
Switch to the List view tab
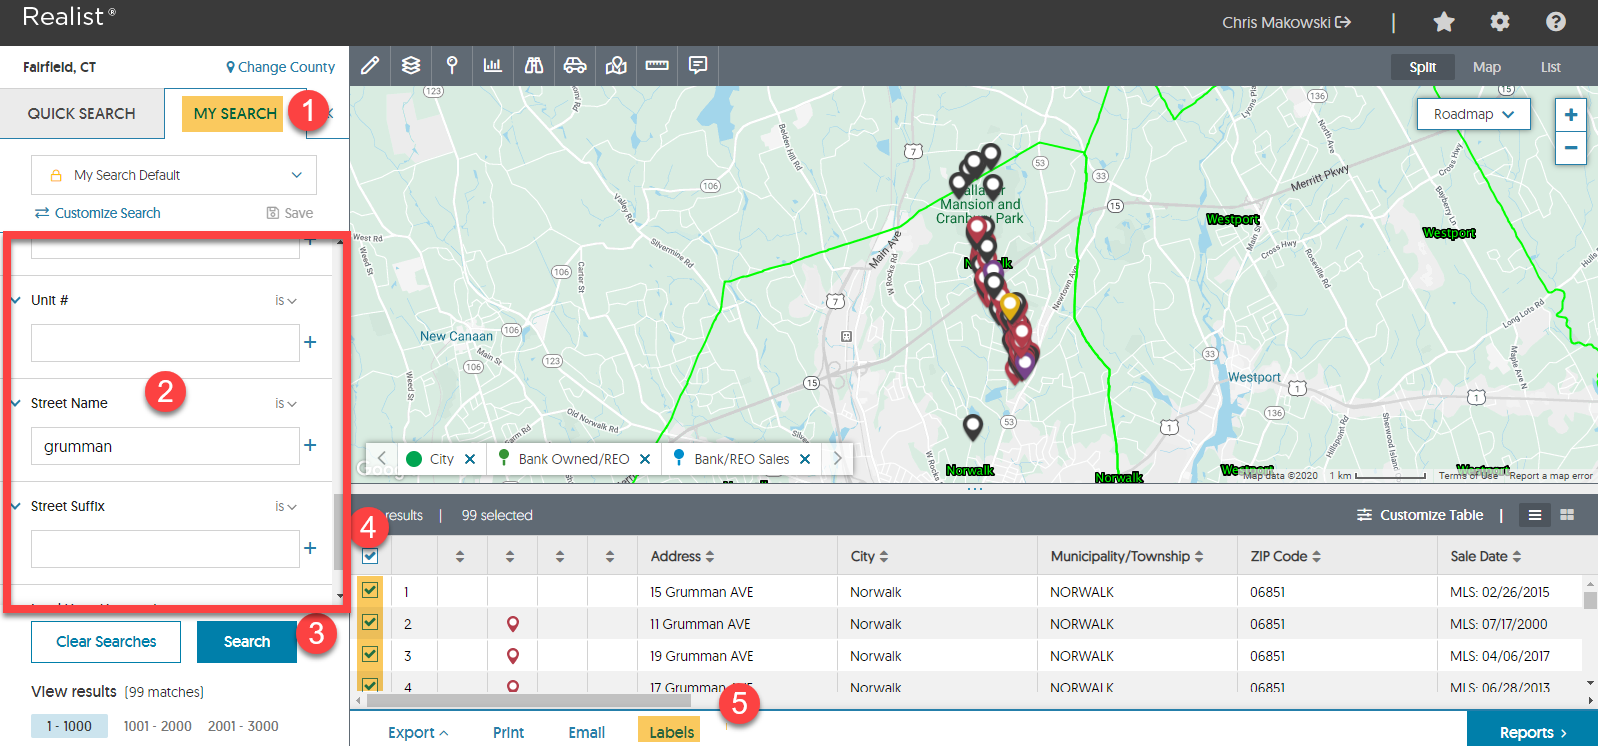1550,67
